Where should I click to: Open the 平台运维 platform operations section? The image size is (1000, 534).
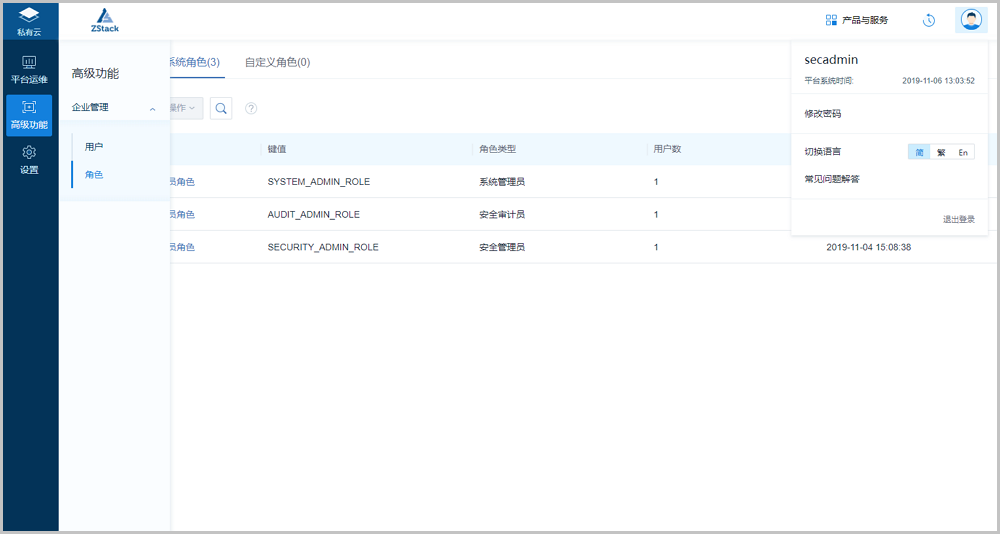[x=29, y=69]
